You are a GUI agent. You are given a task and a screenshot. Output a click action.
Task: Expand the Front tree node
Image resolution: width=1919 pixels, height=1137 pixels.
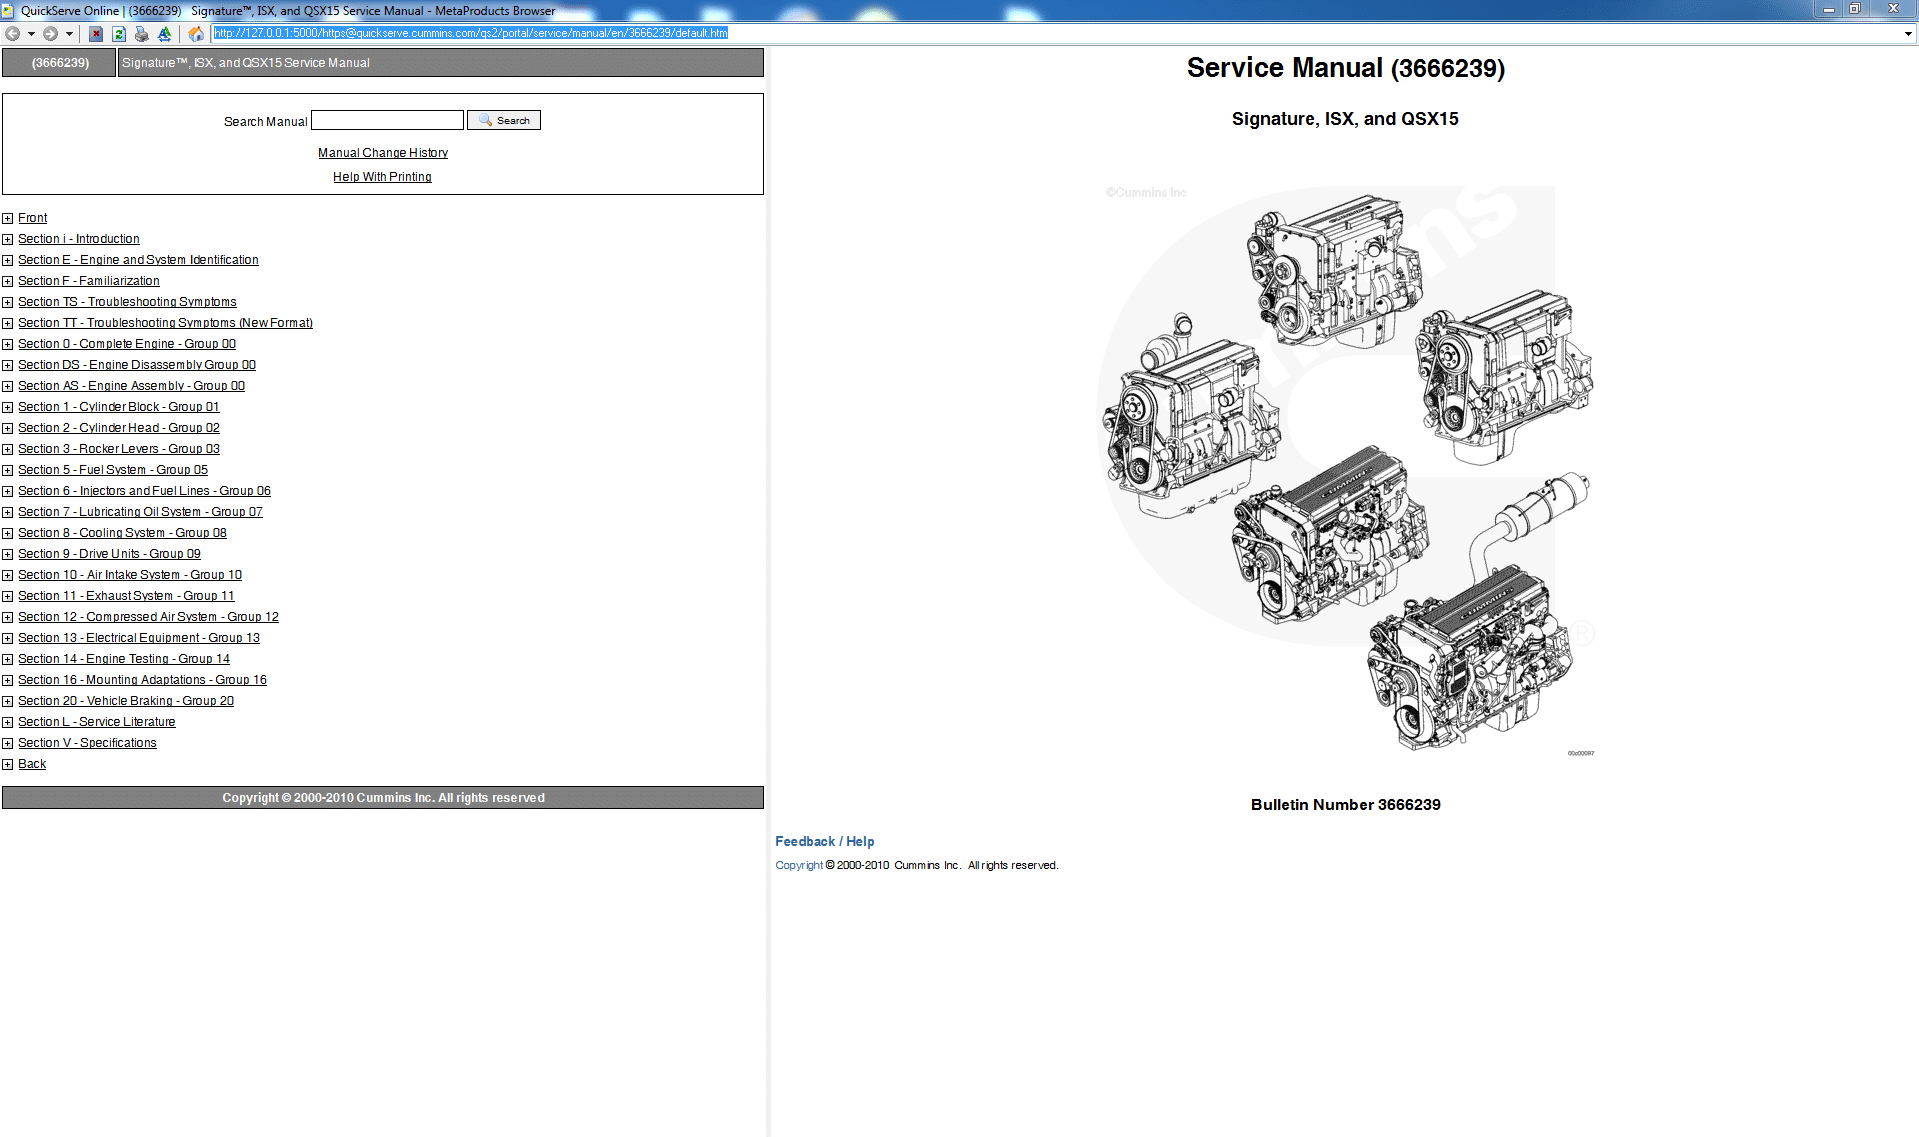click(x=8, y=218)
